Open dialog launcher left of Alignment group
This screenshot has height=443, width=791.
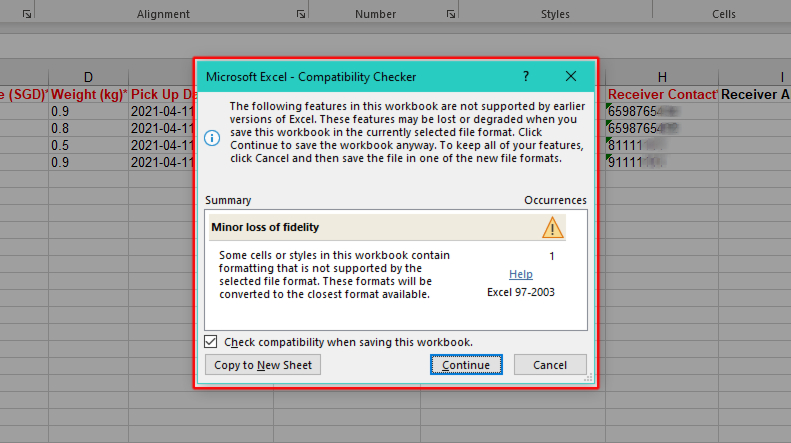point(27,14)
